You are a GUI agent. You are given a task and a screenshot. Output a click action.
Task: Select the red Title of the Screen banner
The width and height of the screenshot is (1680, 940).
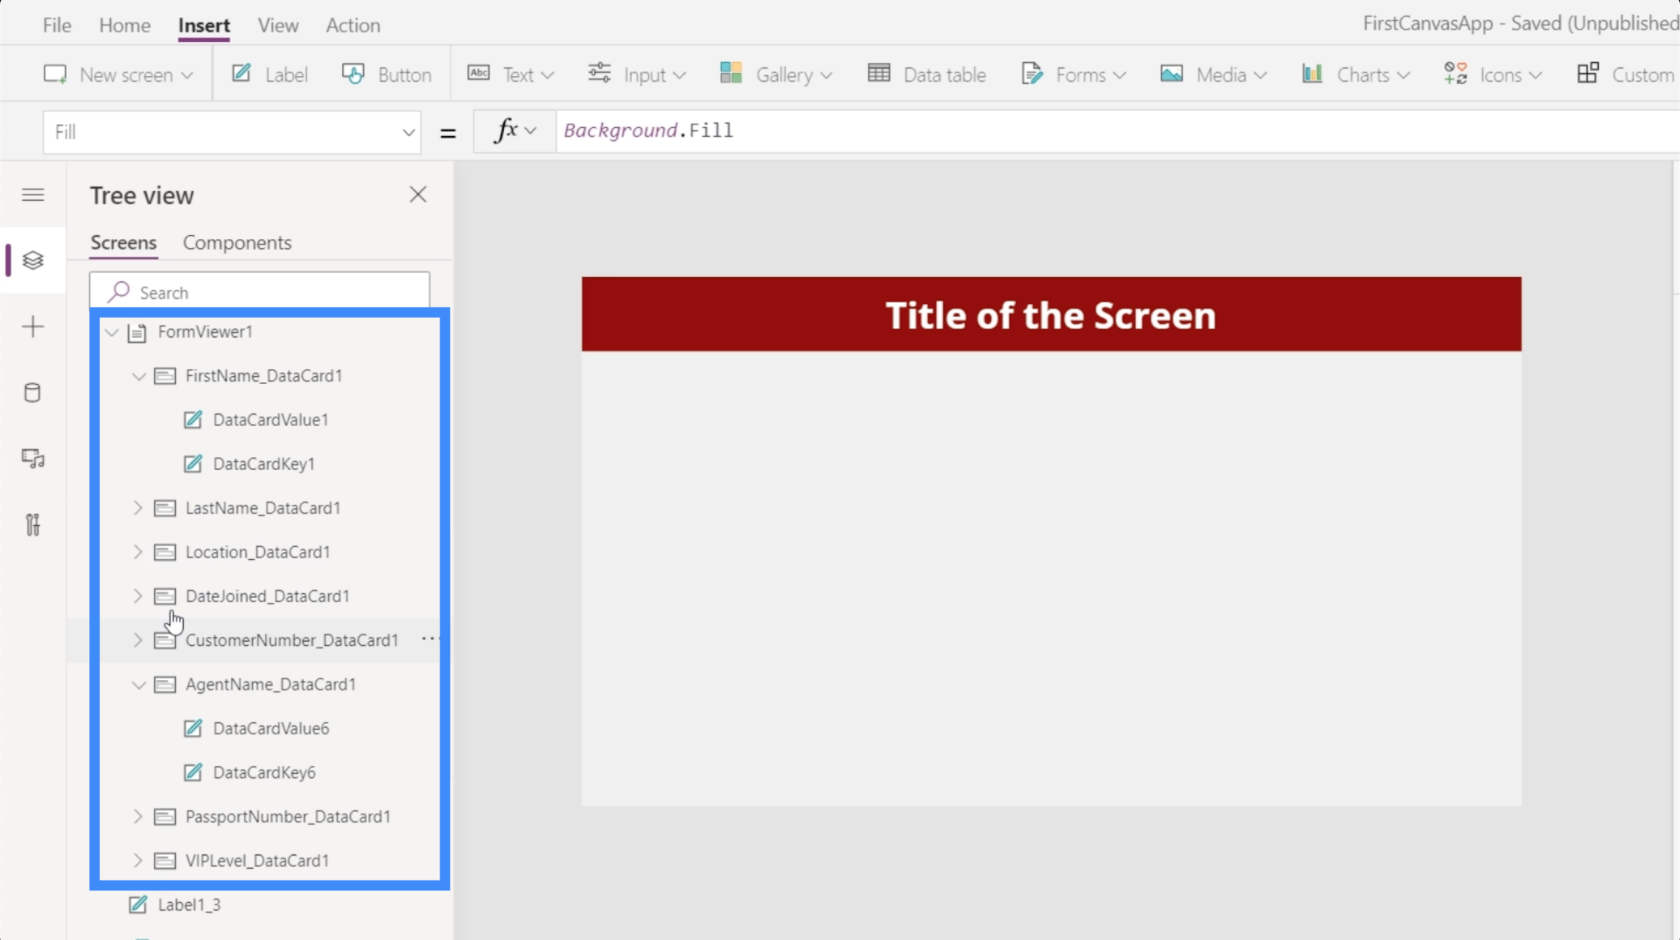click(1051, 315)
